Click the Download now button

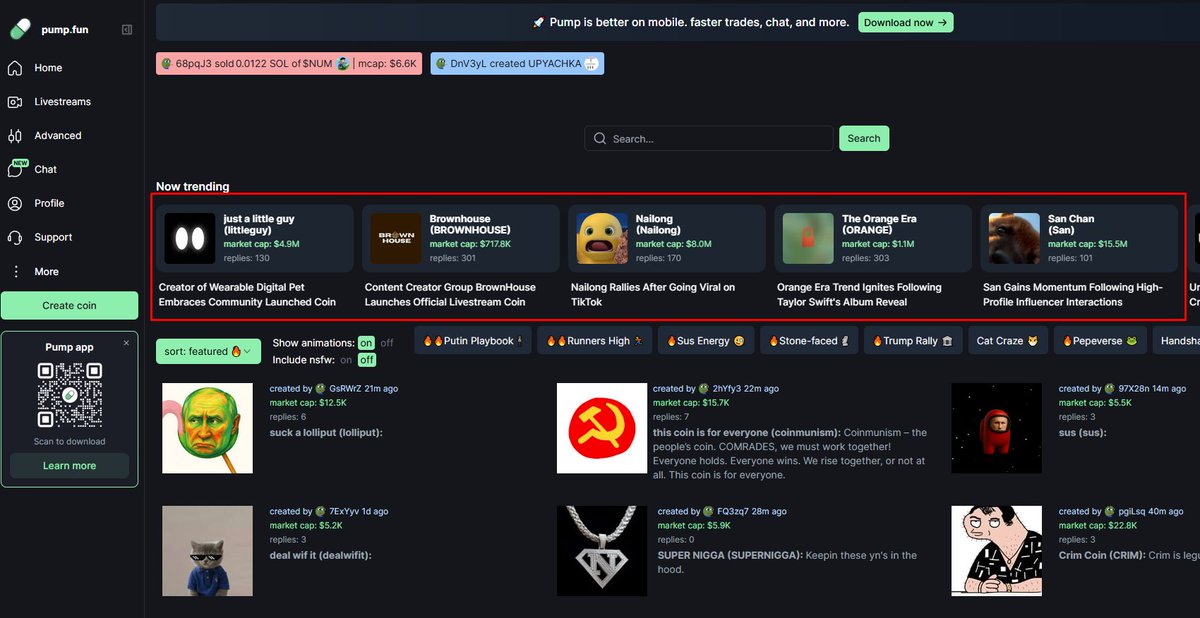(x=906, y=22)
